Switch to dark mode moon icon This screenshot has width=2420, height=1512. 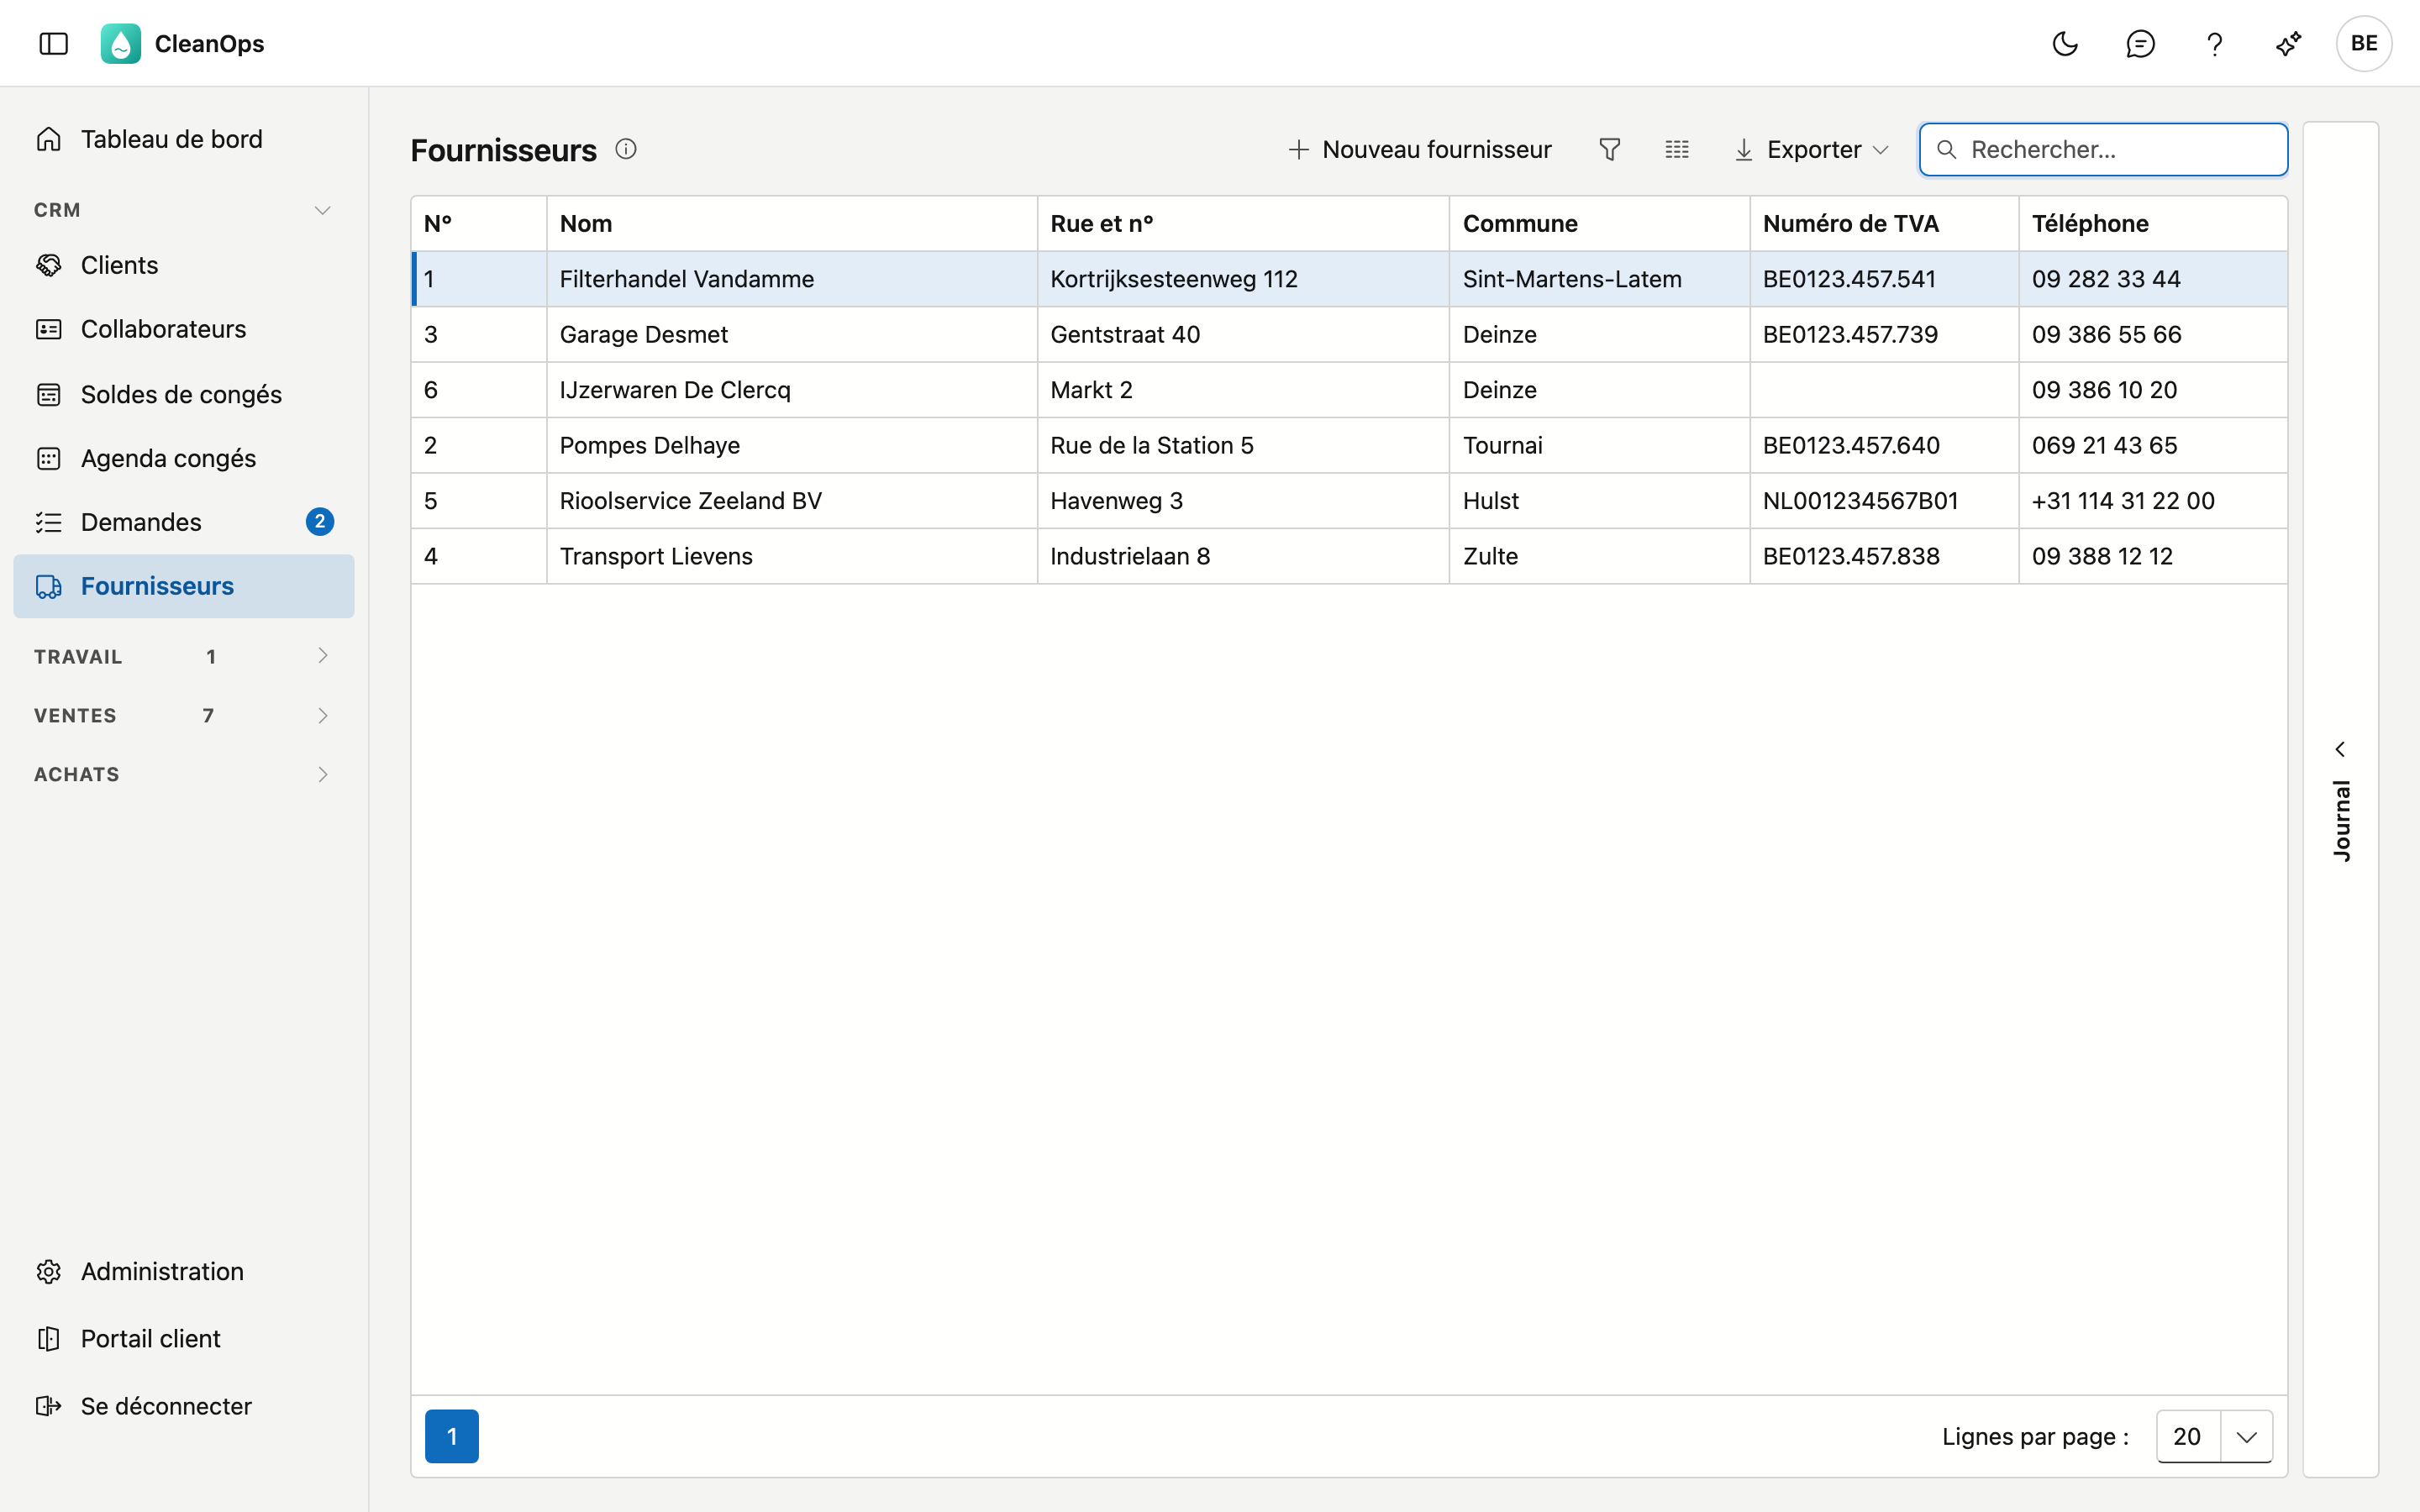tap(2065, 43)
